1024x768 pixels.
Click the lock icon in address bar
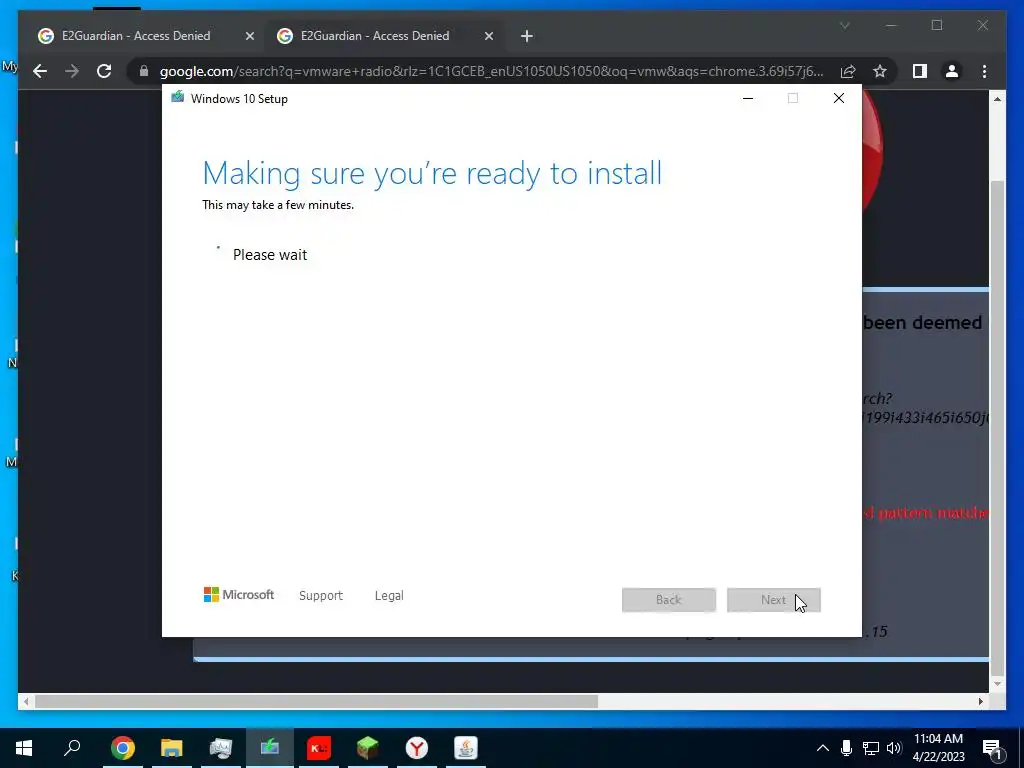click(x=144, y=71)
